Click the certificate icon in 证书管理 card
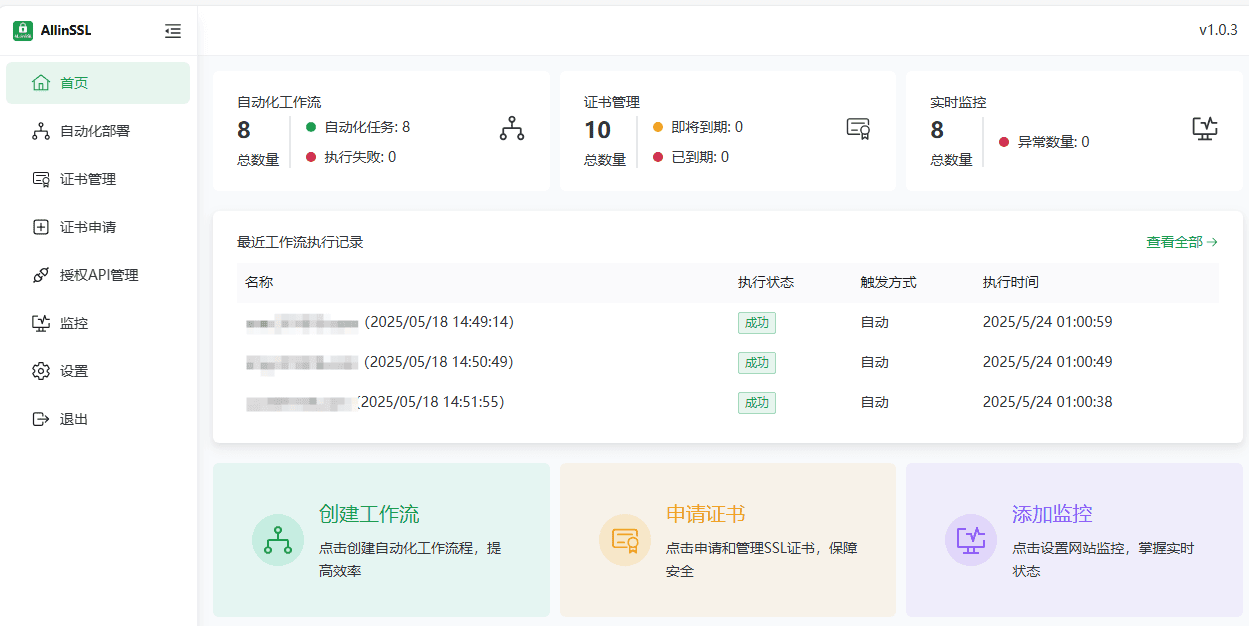1249x626 pixels. tap(858, 128)
